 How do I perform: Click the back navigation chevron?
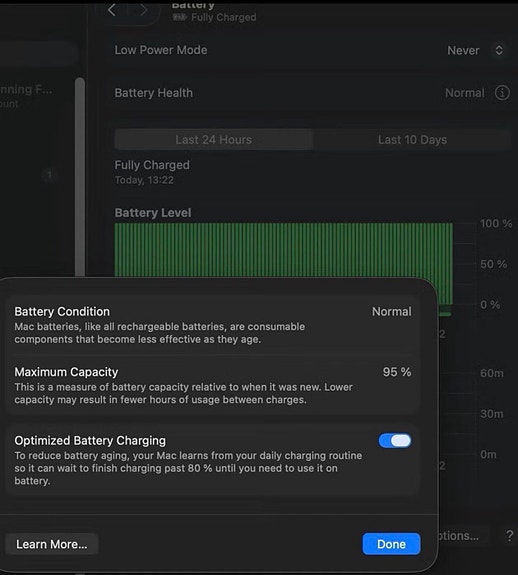point(112,10)
